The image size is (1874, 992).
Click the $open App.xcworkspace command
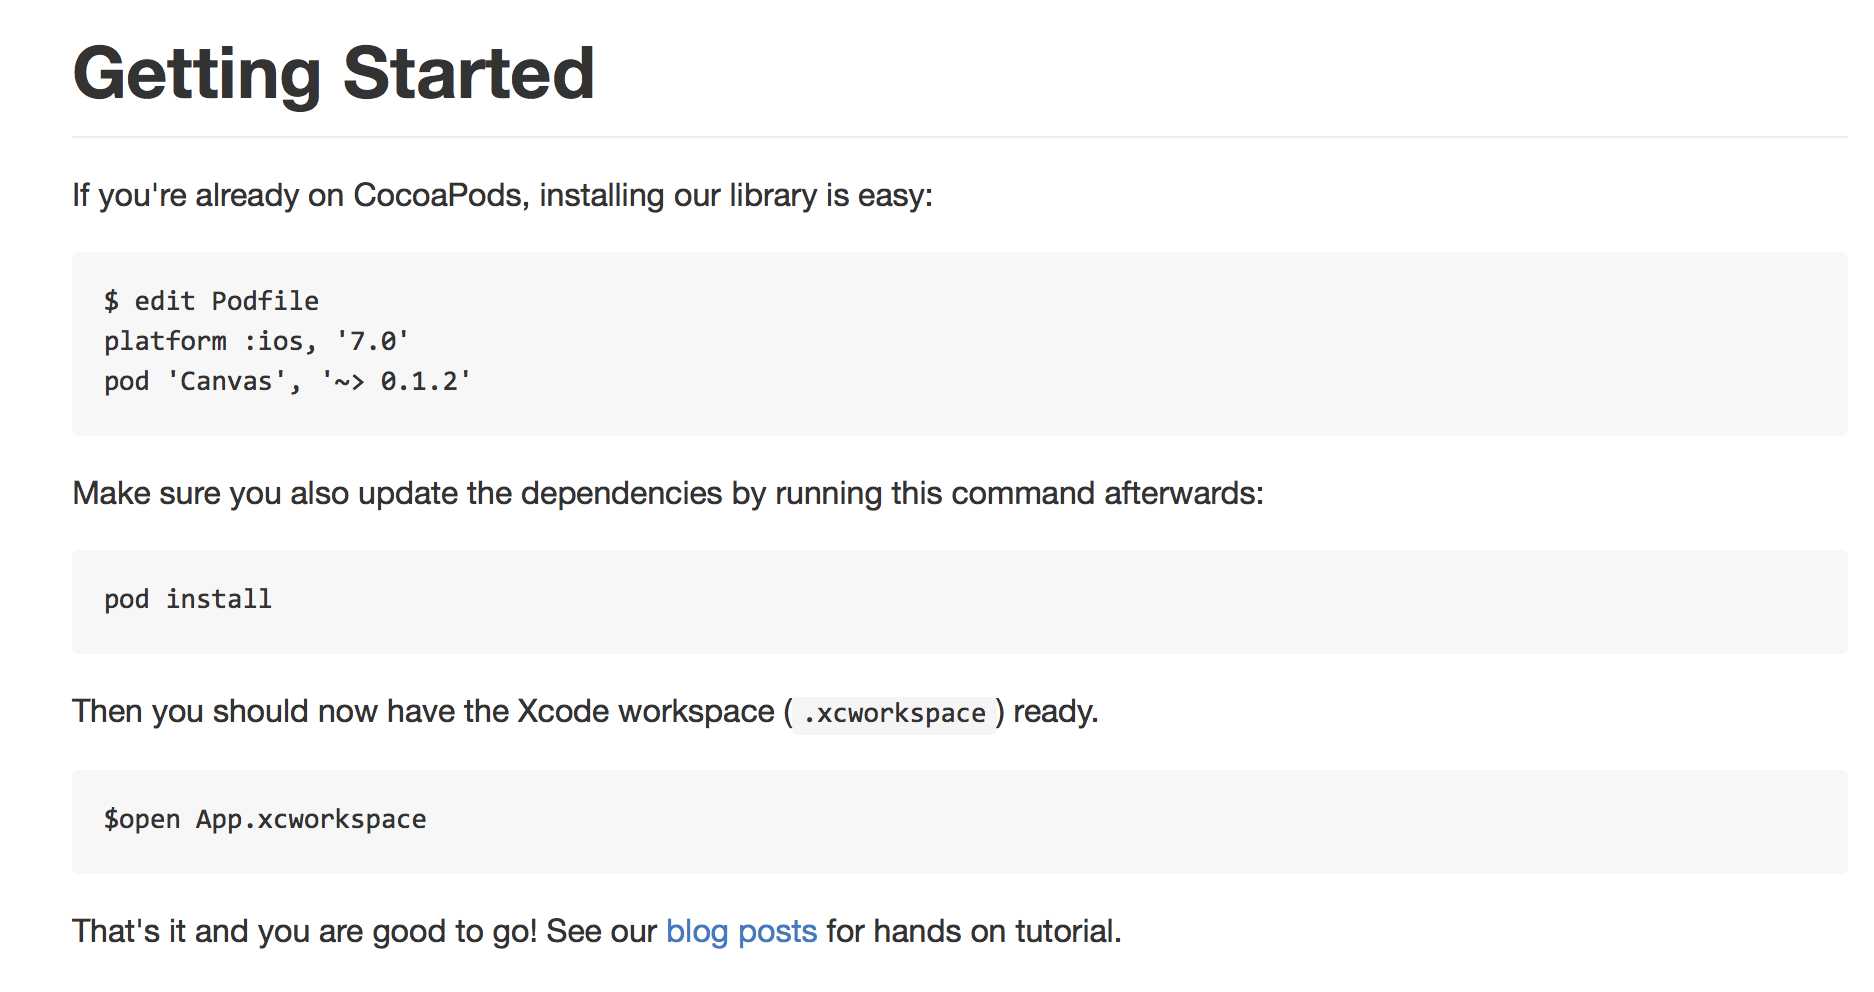[265, 819]
